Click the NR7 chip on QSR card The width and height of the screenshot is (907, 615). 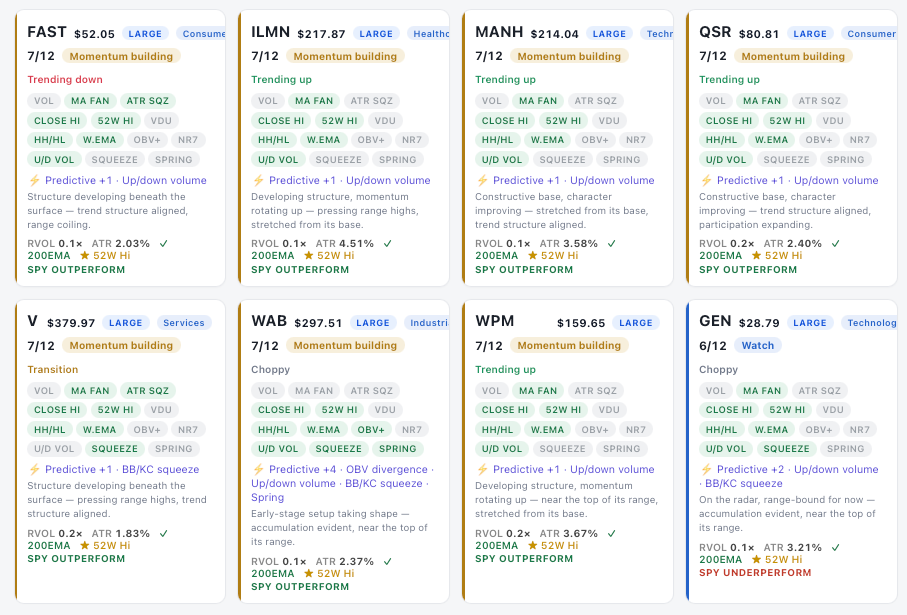[x=859, y=140]
